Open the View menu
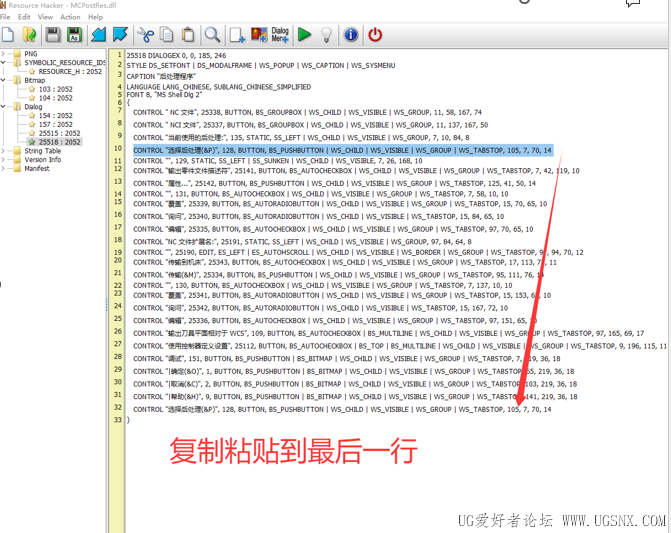The height and width of the screenshot is (533, 671). click(x=45, y=17)
